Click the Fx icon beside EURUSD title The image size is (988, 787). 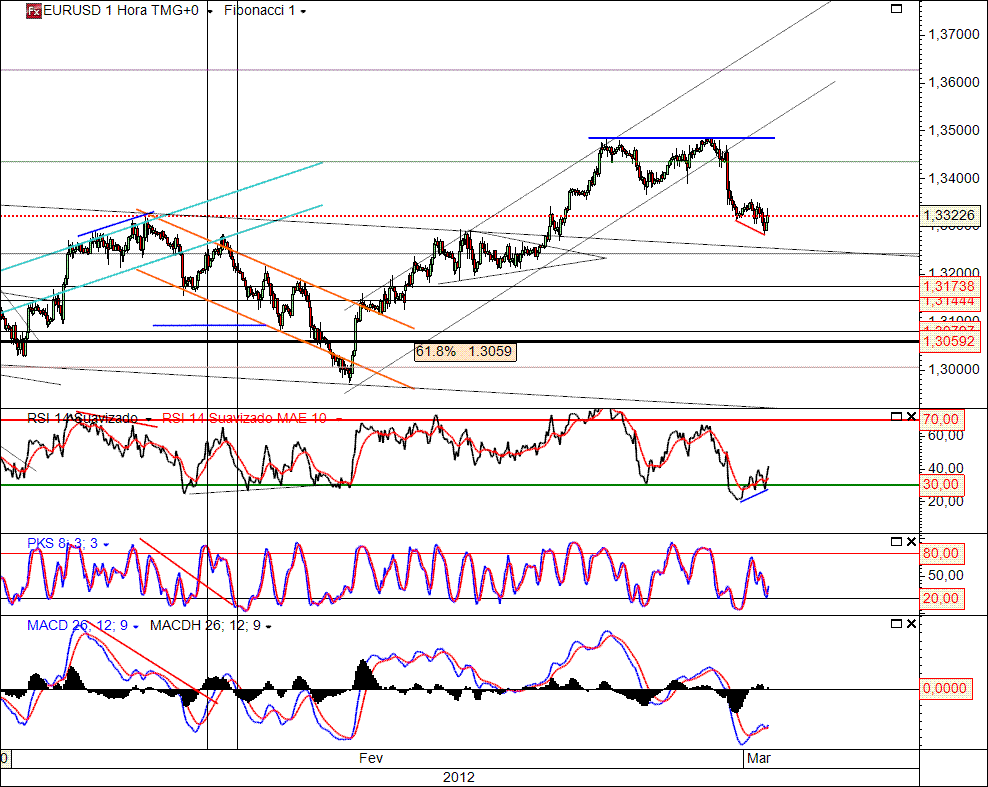34,11
